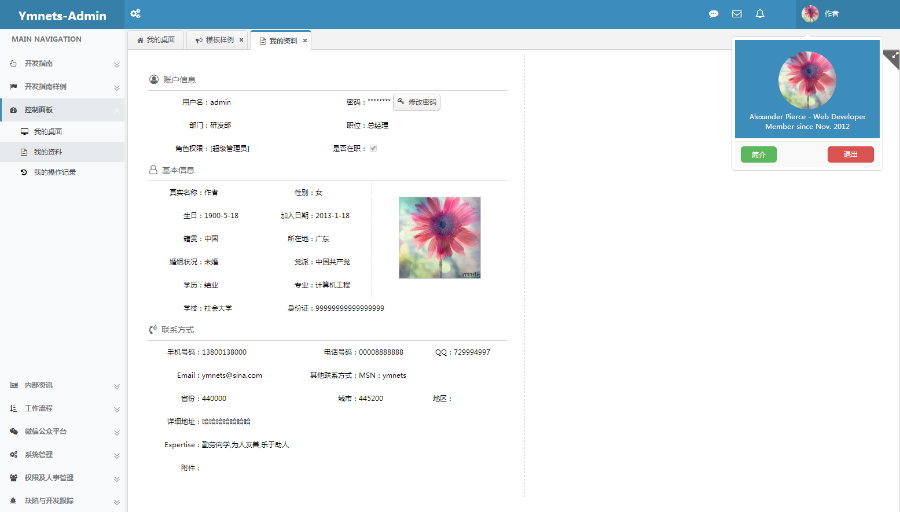Click the join date 2013-1-18
Screen dimensions: 900x512
tap(332, 216)
